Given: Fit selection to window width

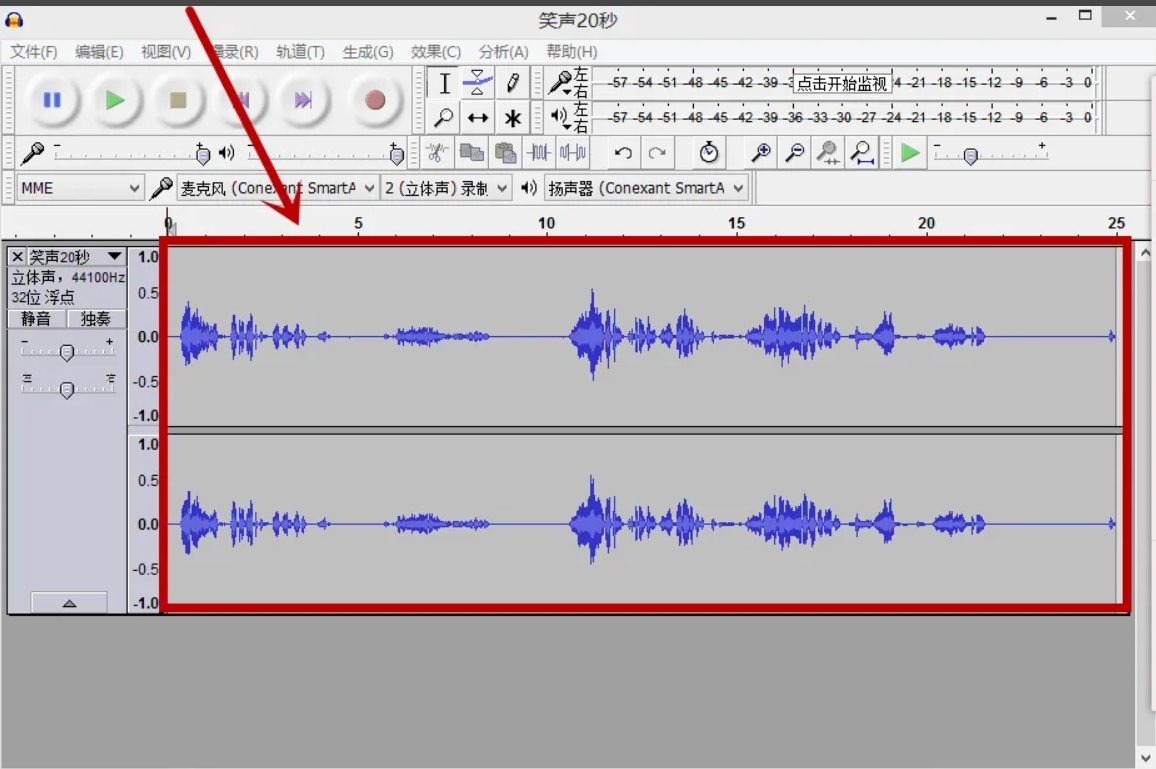Looking at the screenshot, I should (828, 153).
